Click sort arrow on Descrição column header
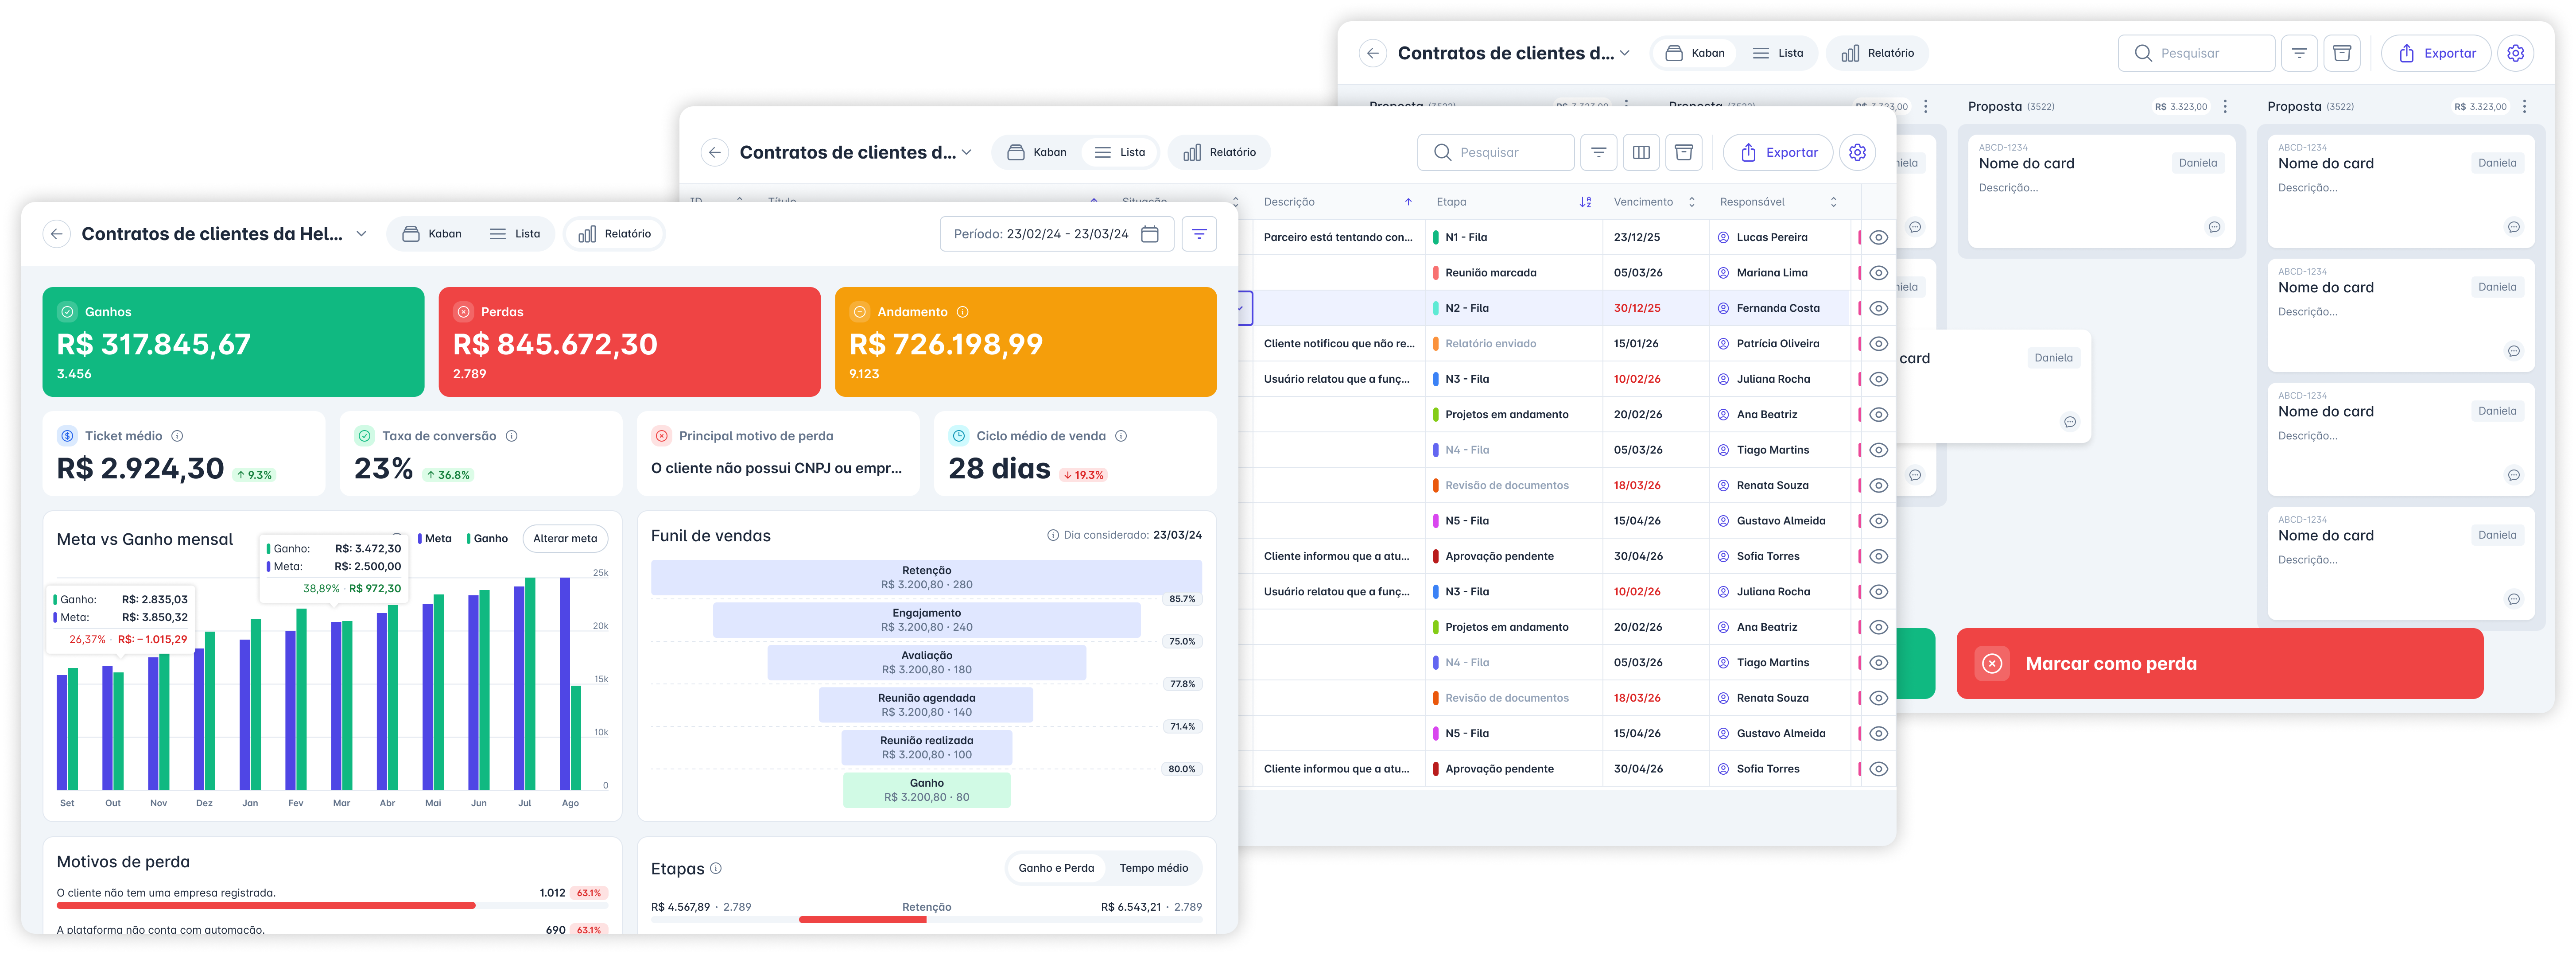The height and width of the screenshot is (955, 2576). 1408,202
